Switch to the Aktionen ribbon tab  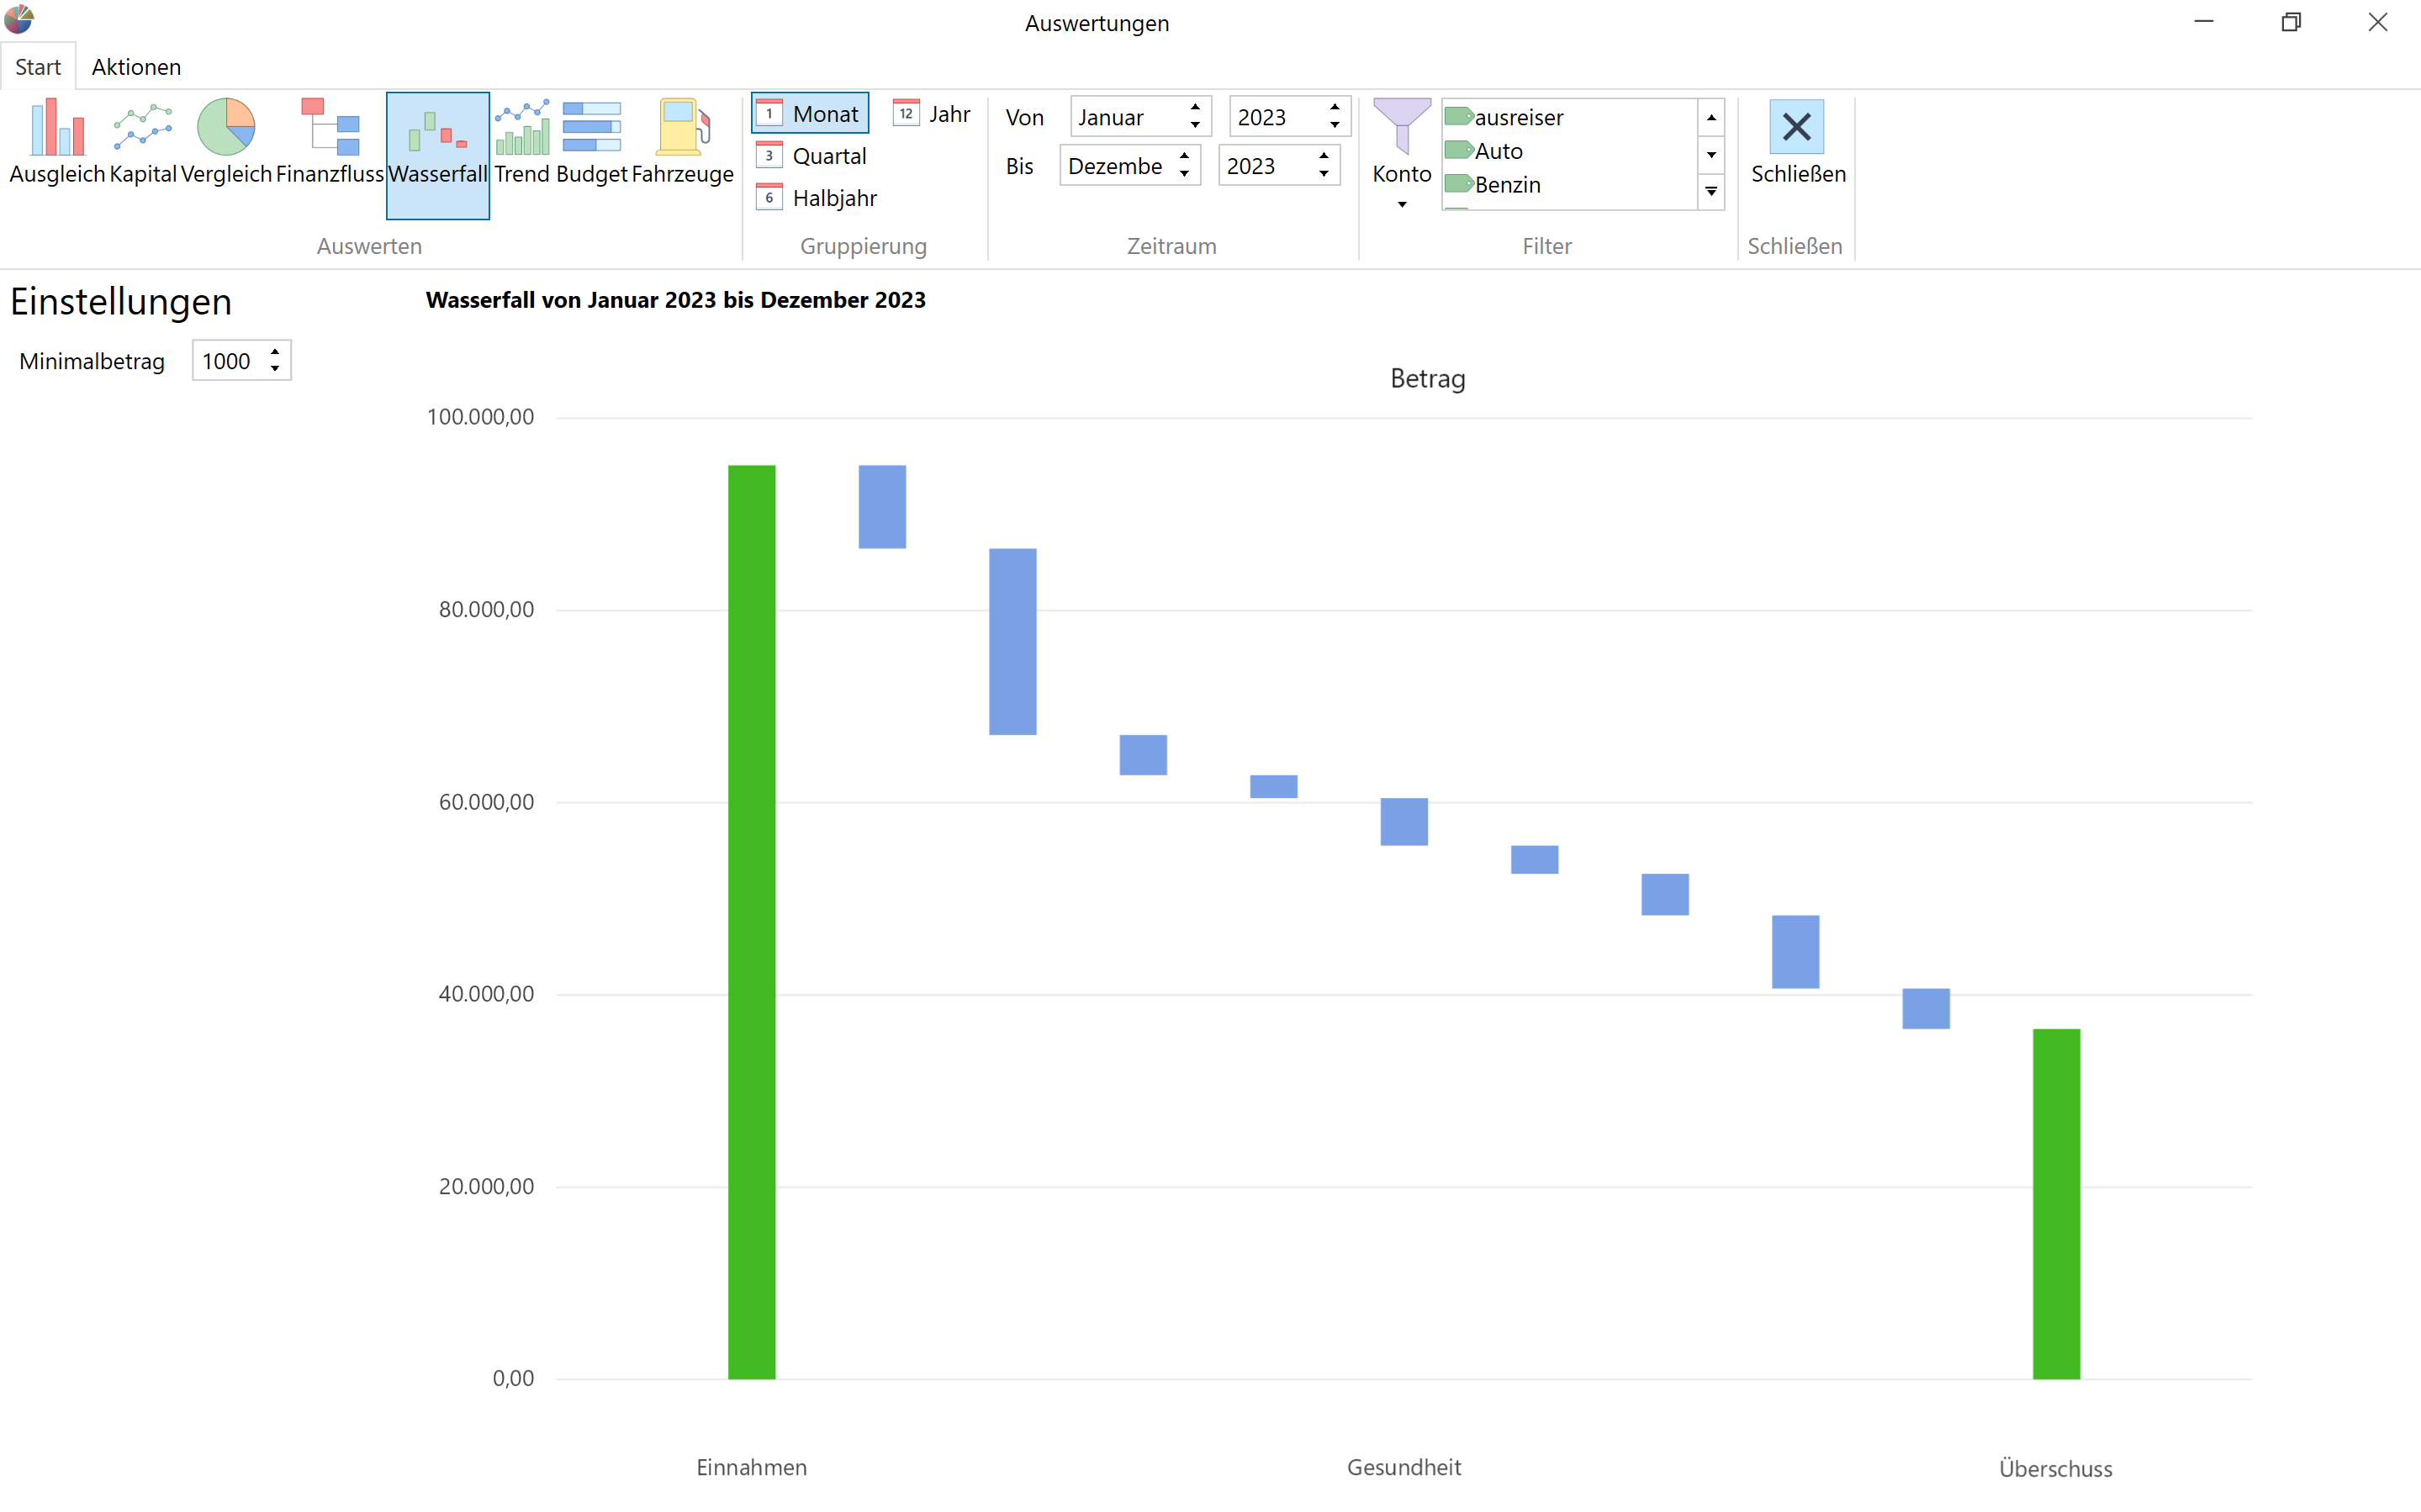coord(137,67)
